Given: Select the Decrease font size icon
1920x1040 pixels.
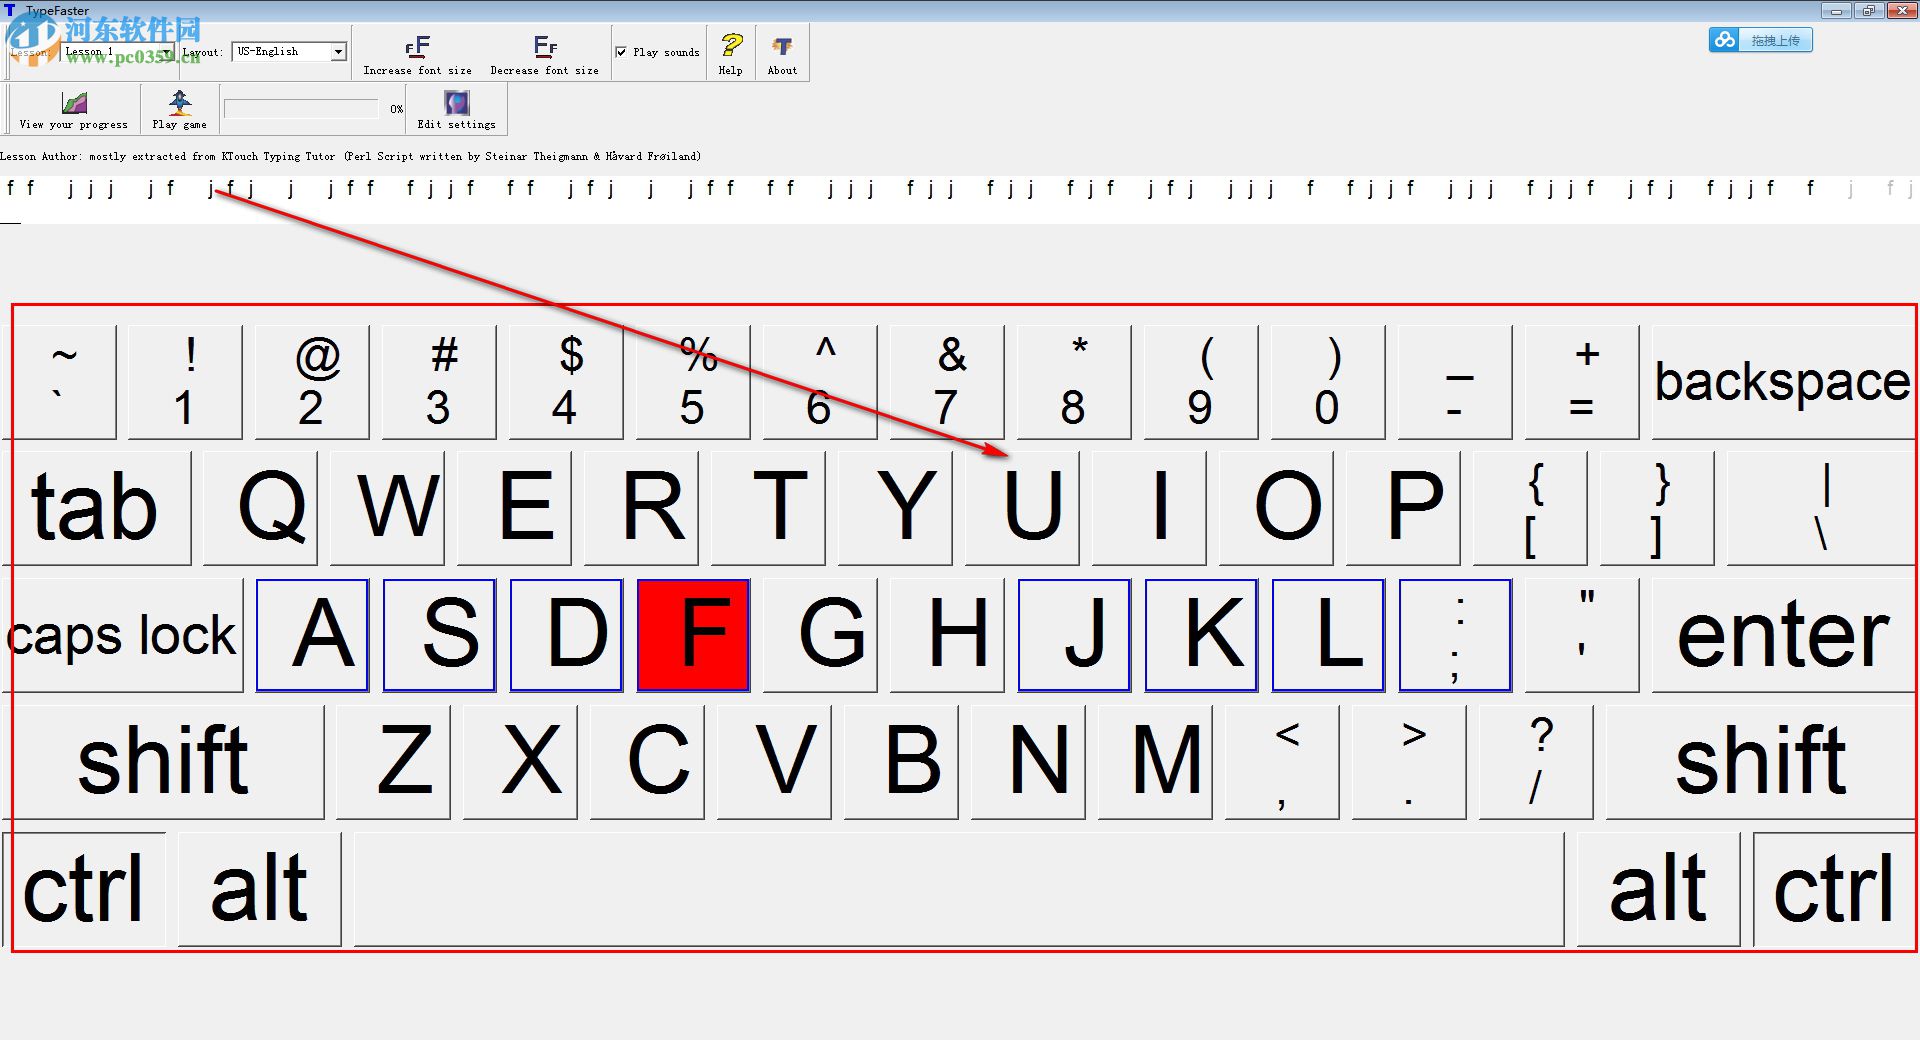Looking at the screenshot, I should (x=544, y=46).
